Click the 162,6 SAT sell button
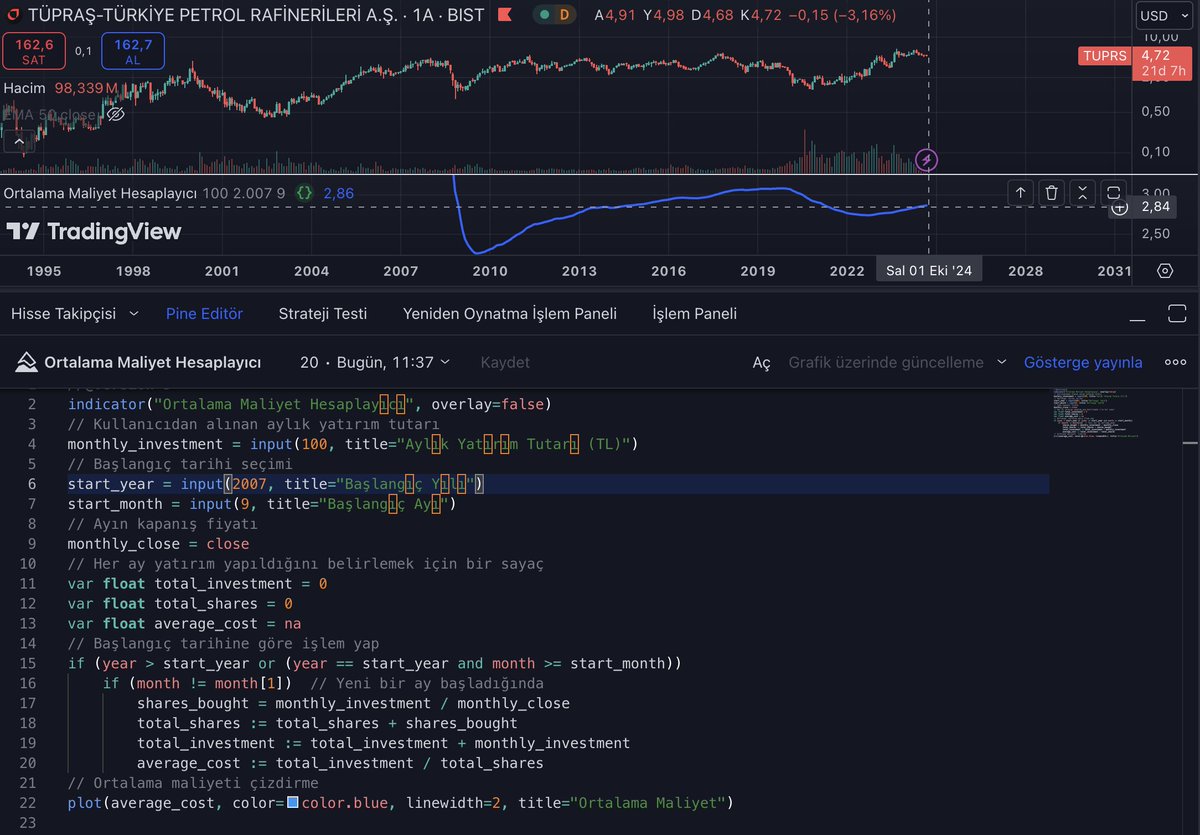The image size is (1200, 835). (34, 51)
